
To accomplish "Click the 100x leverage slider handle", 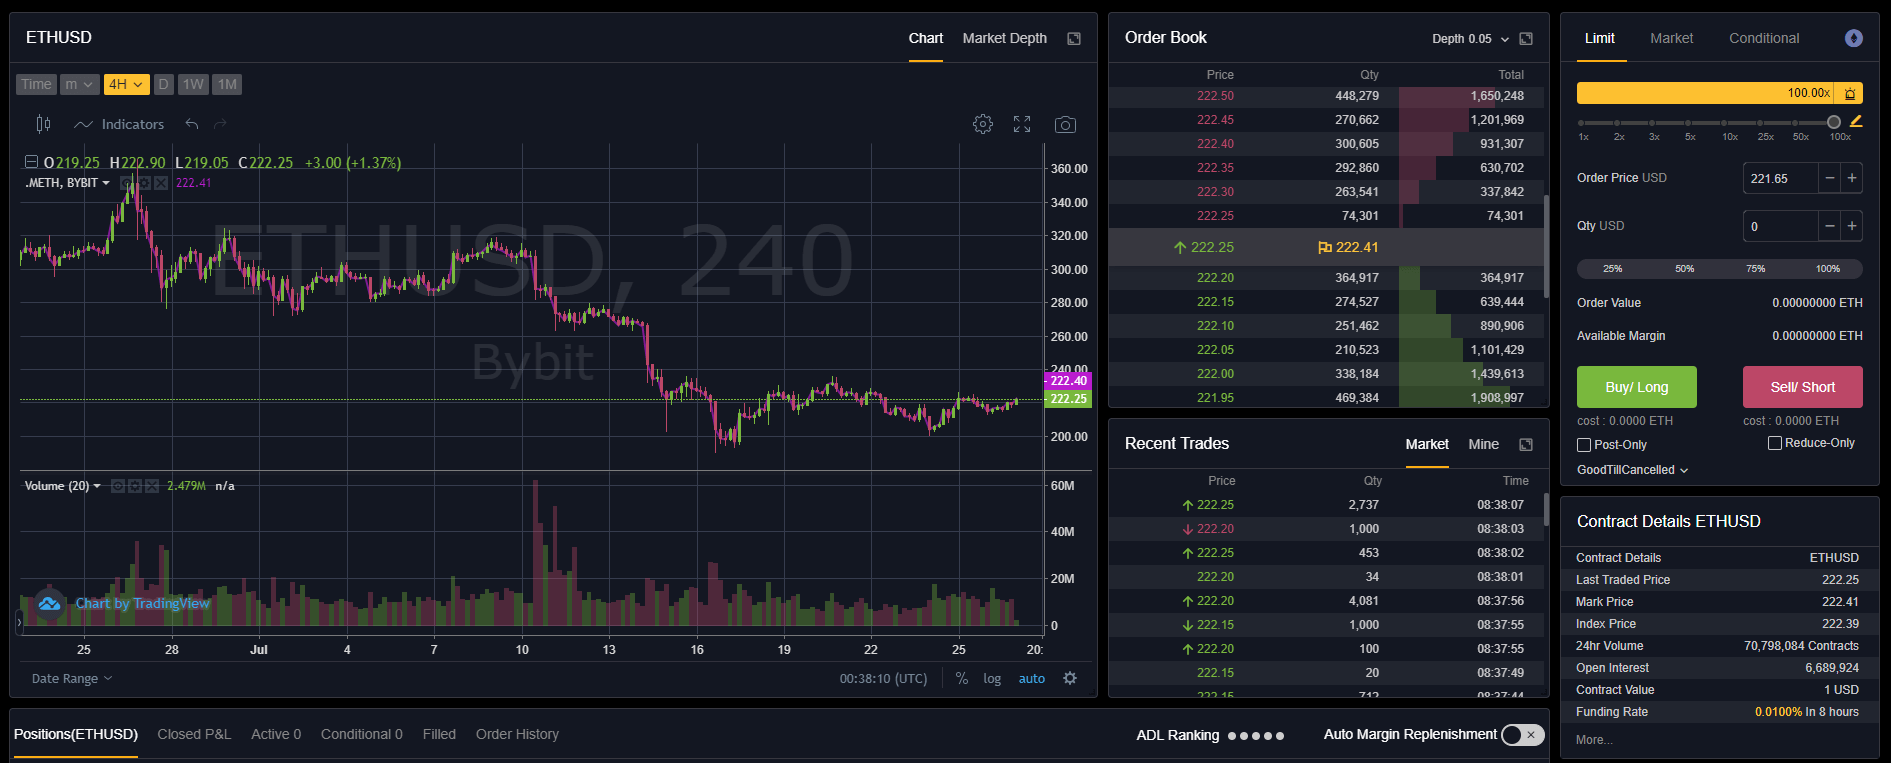I will (x=1833, y=122).
